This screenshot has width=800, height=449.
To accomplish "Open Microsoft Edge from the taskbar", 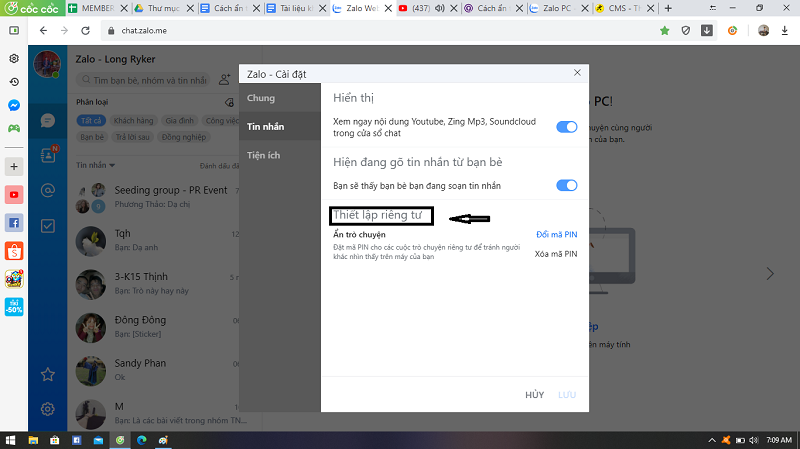I will tap(141, 440).
